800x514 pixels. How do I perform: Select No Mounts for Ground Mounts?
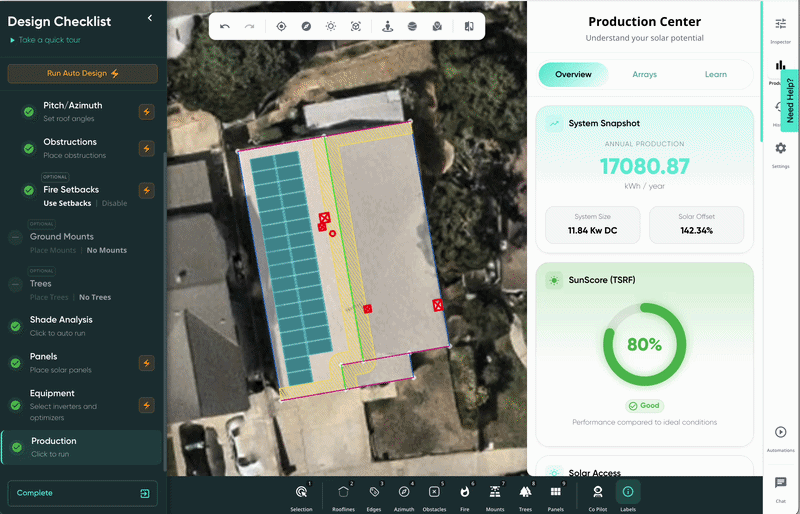pyautogui.click(x=105, y=249)
